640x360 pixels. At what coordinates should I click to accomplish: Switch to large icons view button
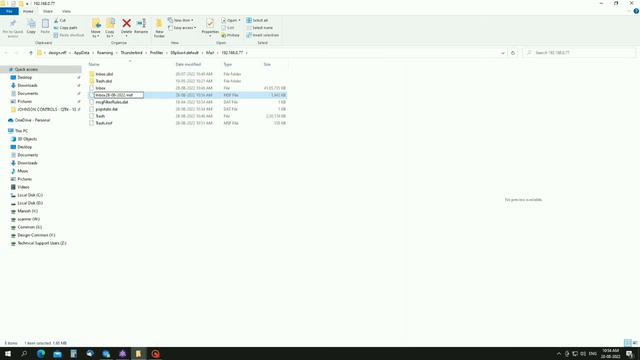click(x=635, y=343)
